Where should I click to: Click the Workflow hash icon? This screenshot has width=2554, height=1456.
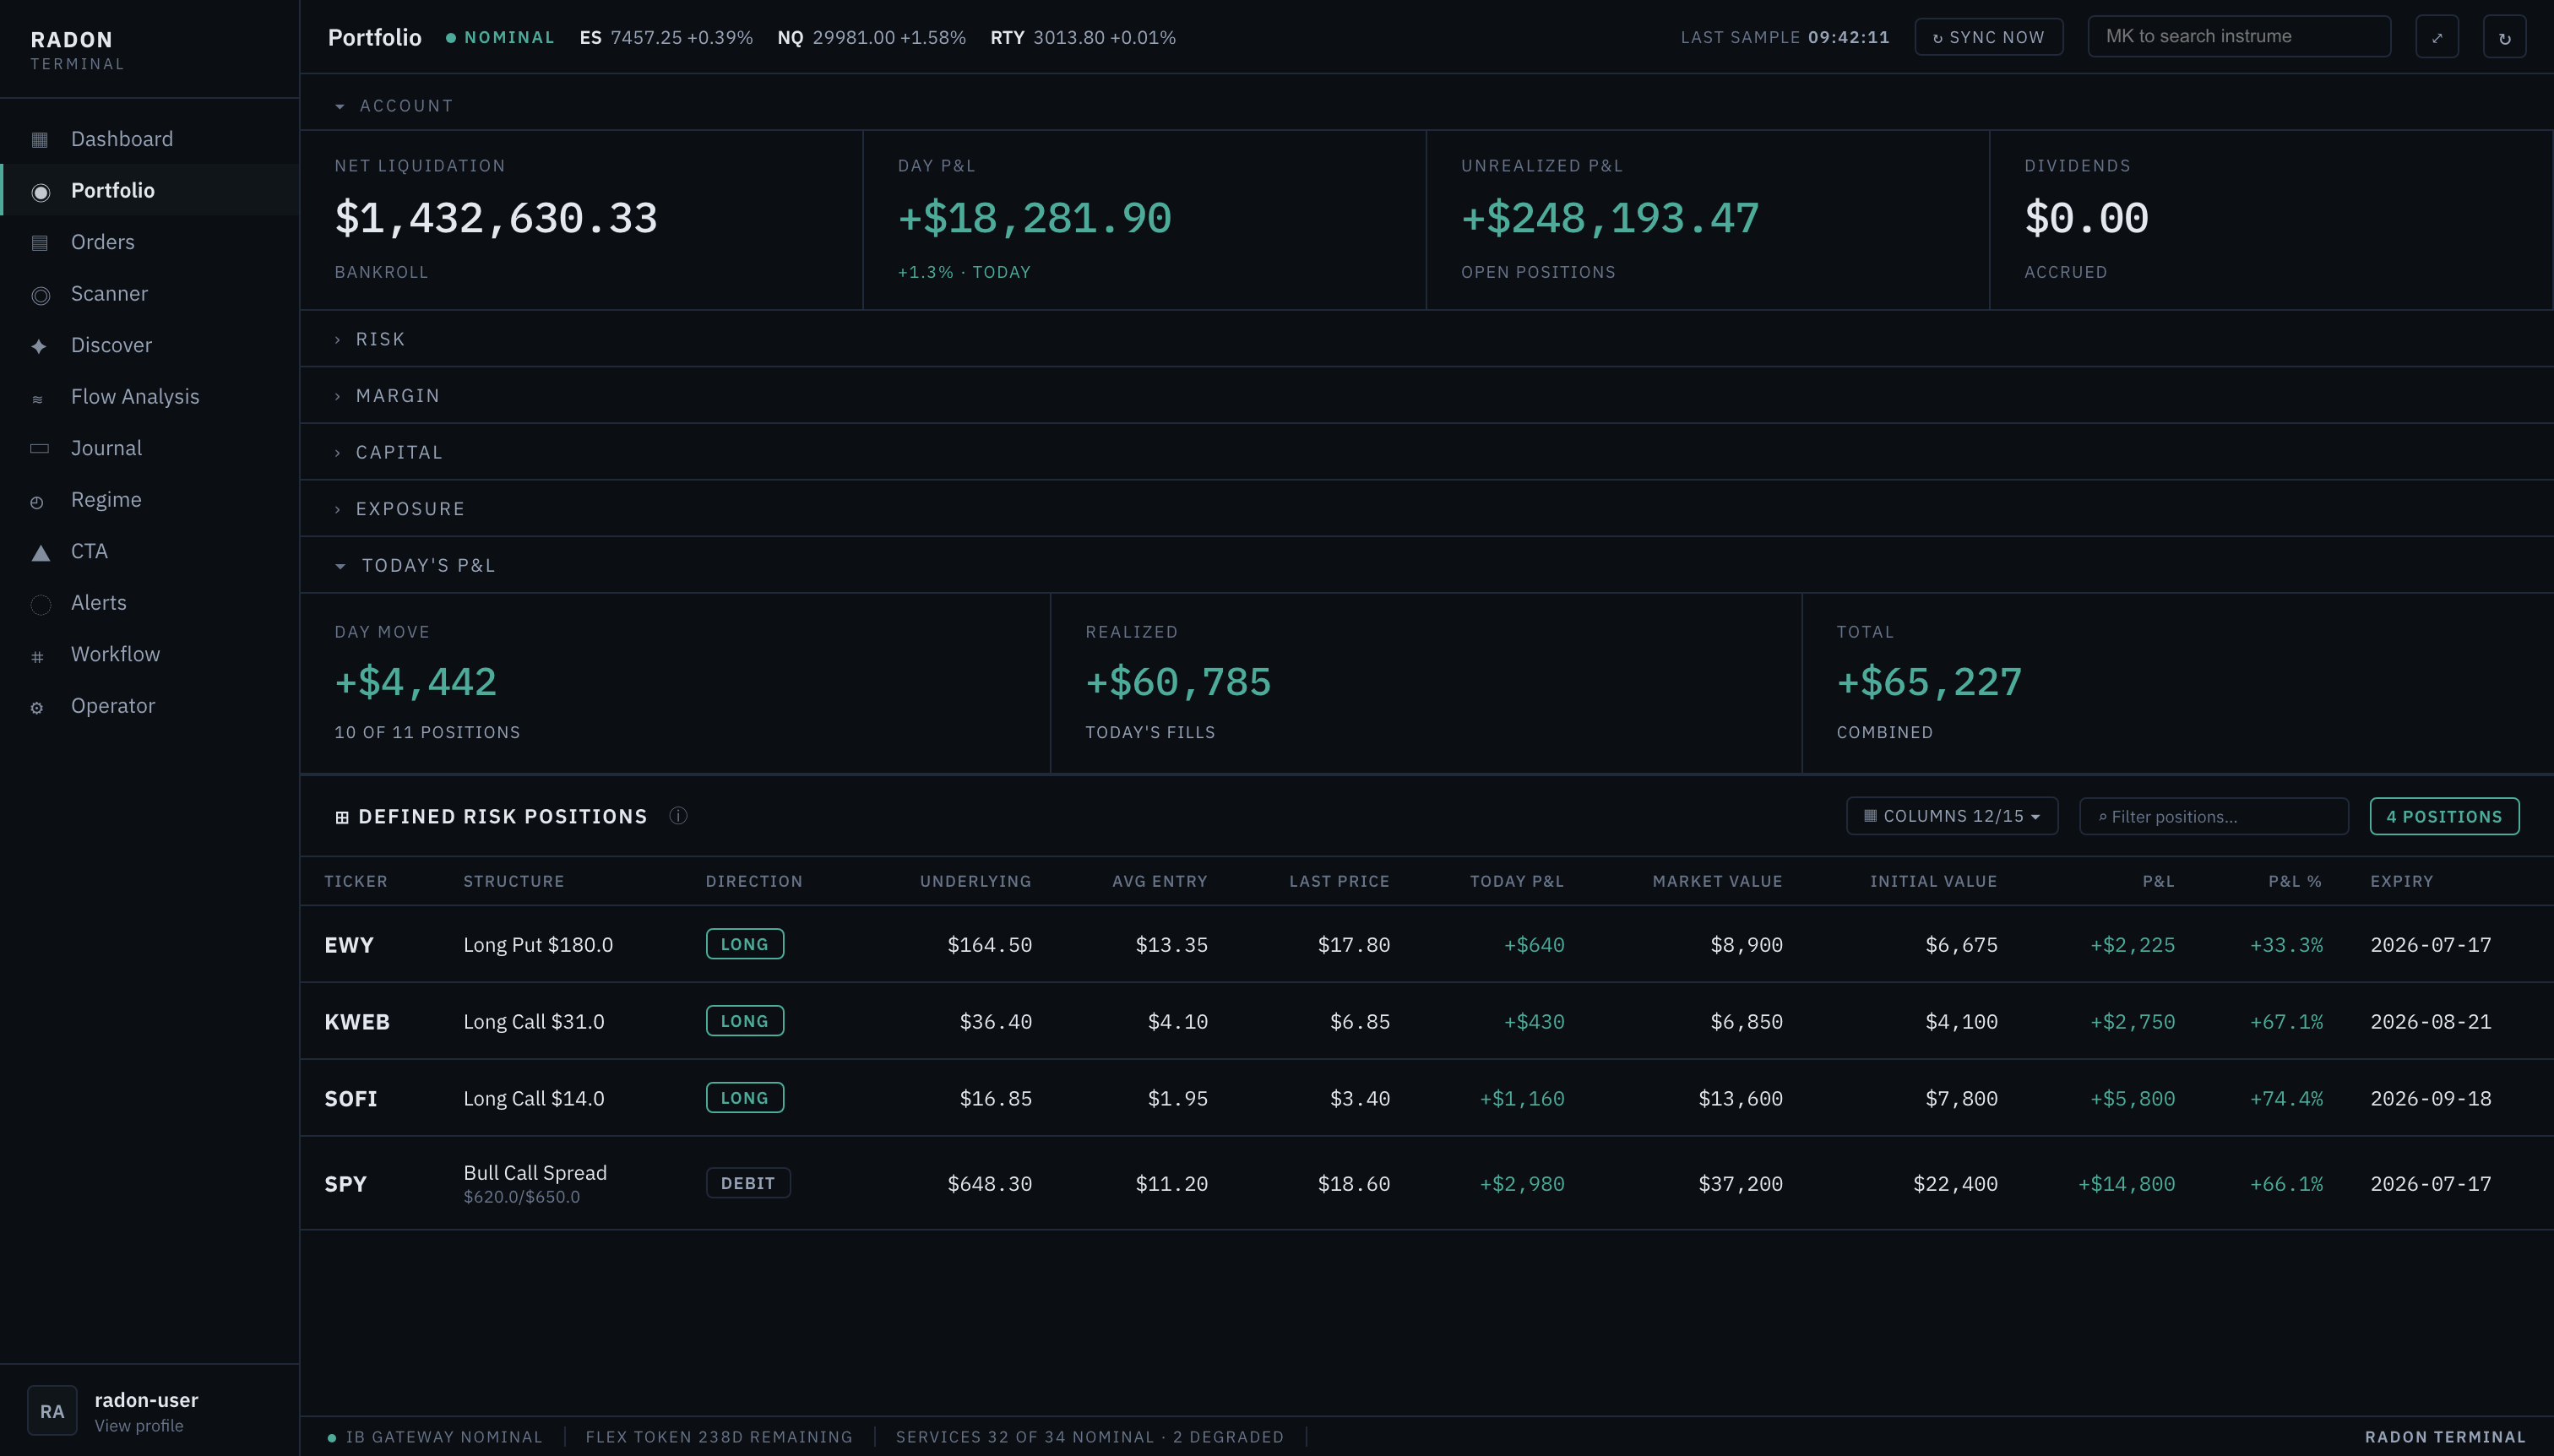pyautogui.click(x=37, y=657)
